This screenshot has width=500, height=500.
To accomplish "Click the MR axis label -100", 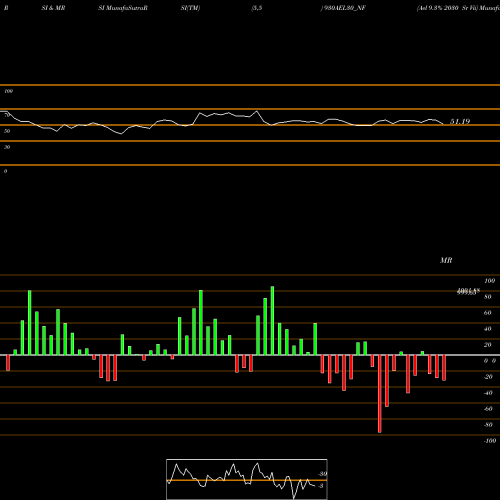I will tap(490, 441).
